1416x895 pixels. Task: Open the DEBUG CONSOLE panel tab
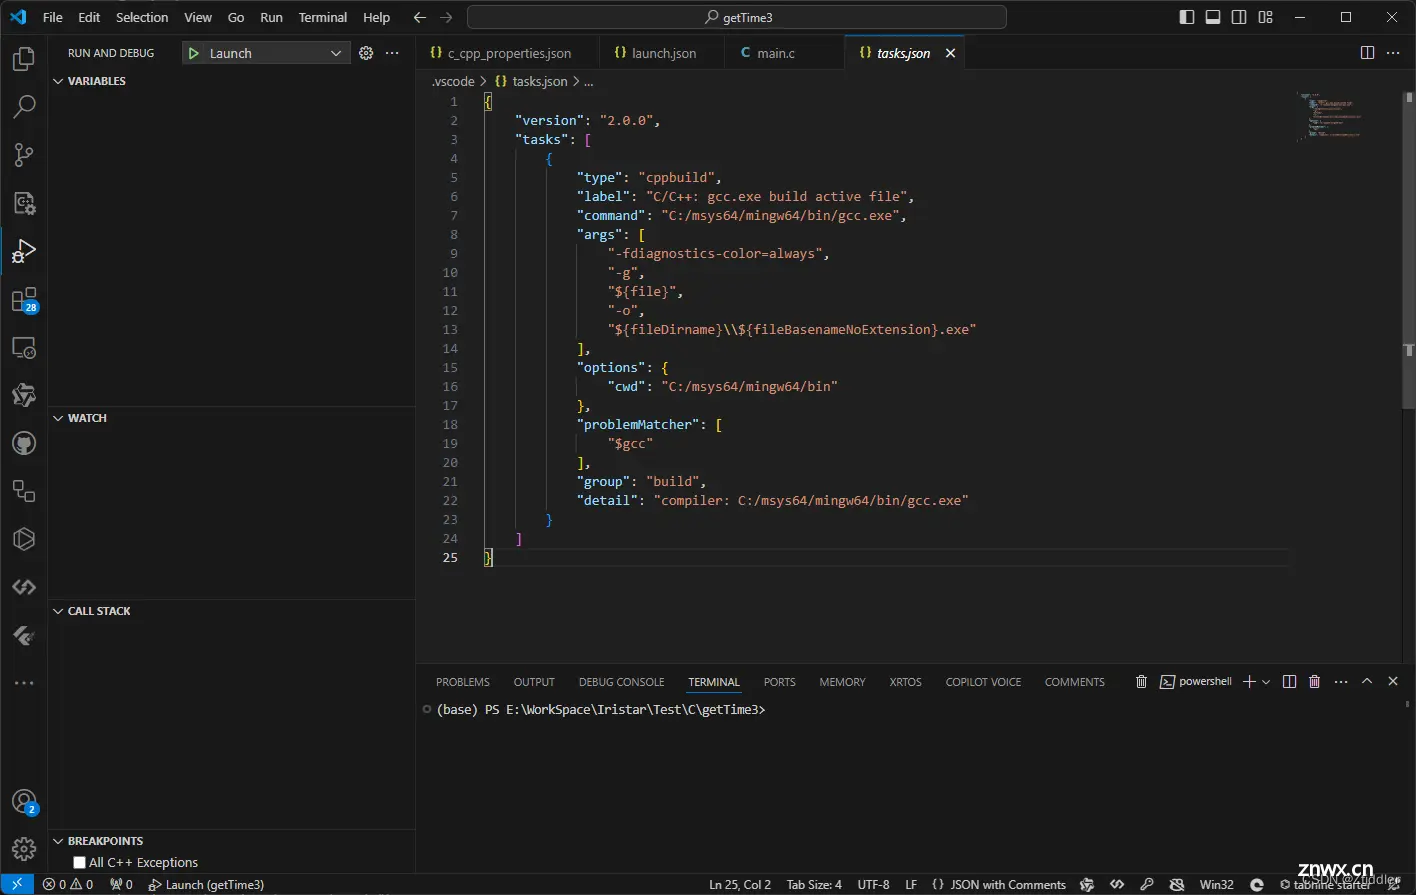tap(621, 682)
